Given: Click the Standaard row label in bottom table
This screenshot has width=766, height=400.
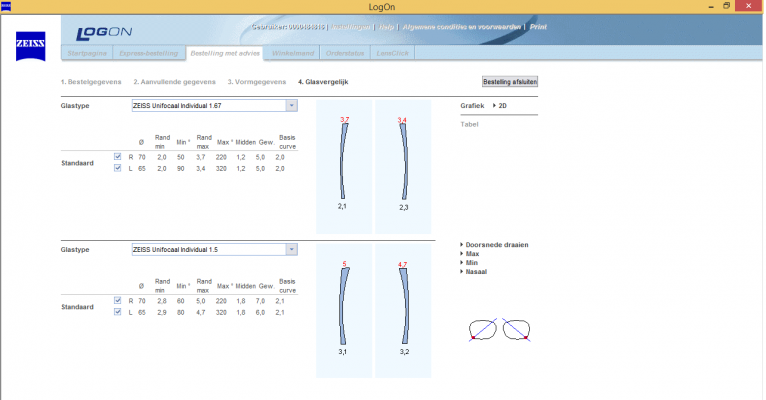Looking at the screenshot, I should pos(77,307).
